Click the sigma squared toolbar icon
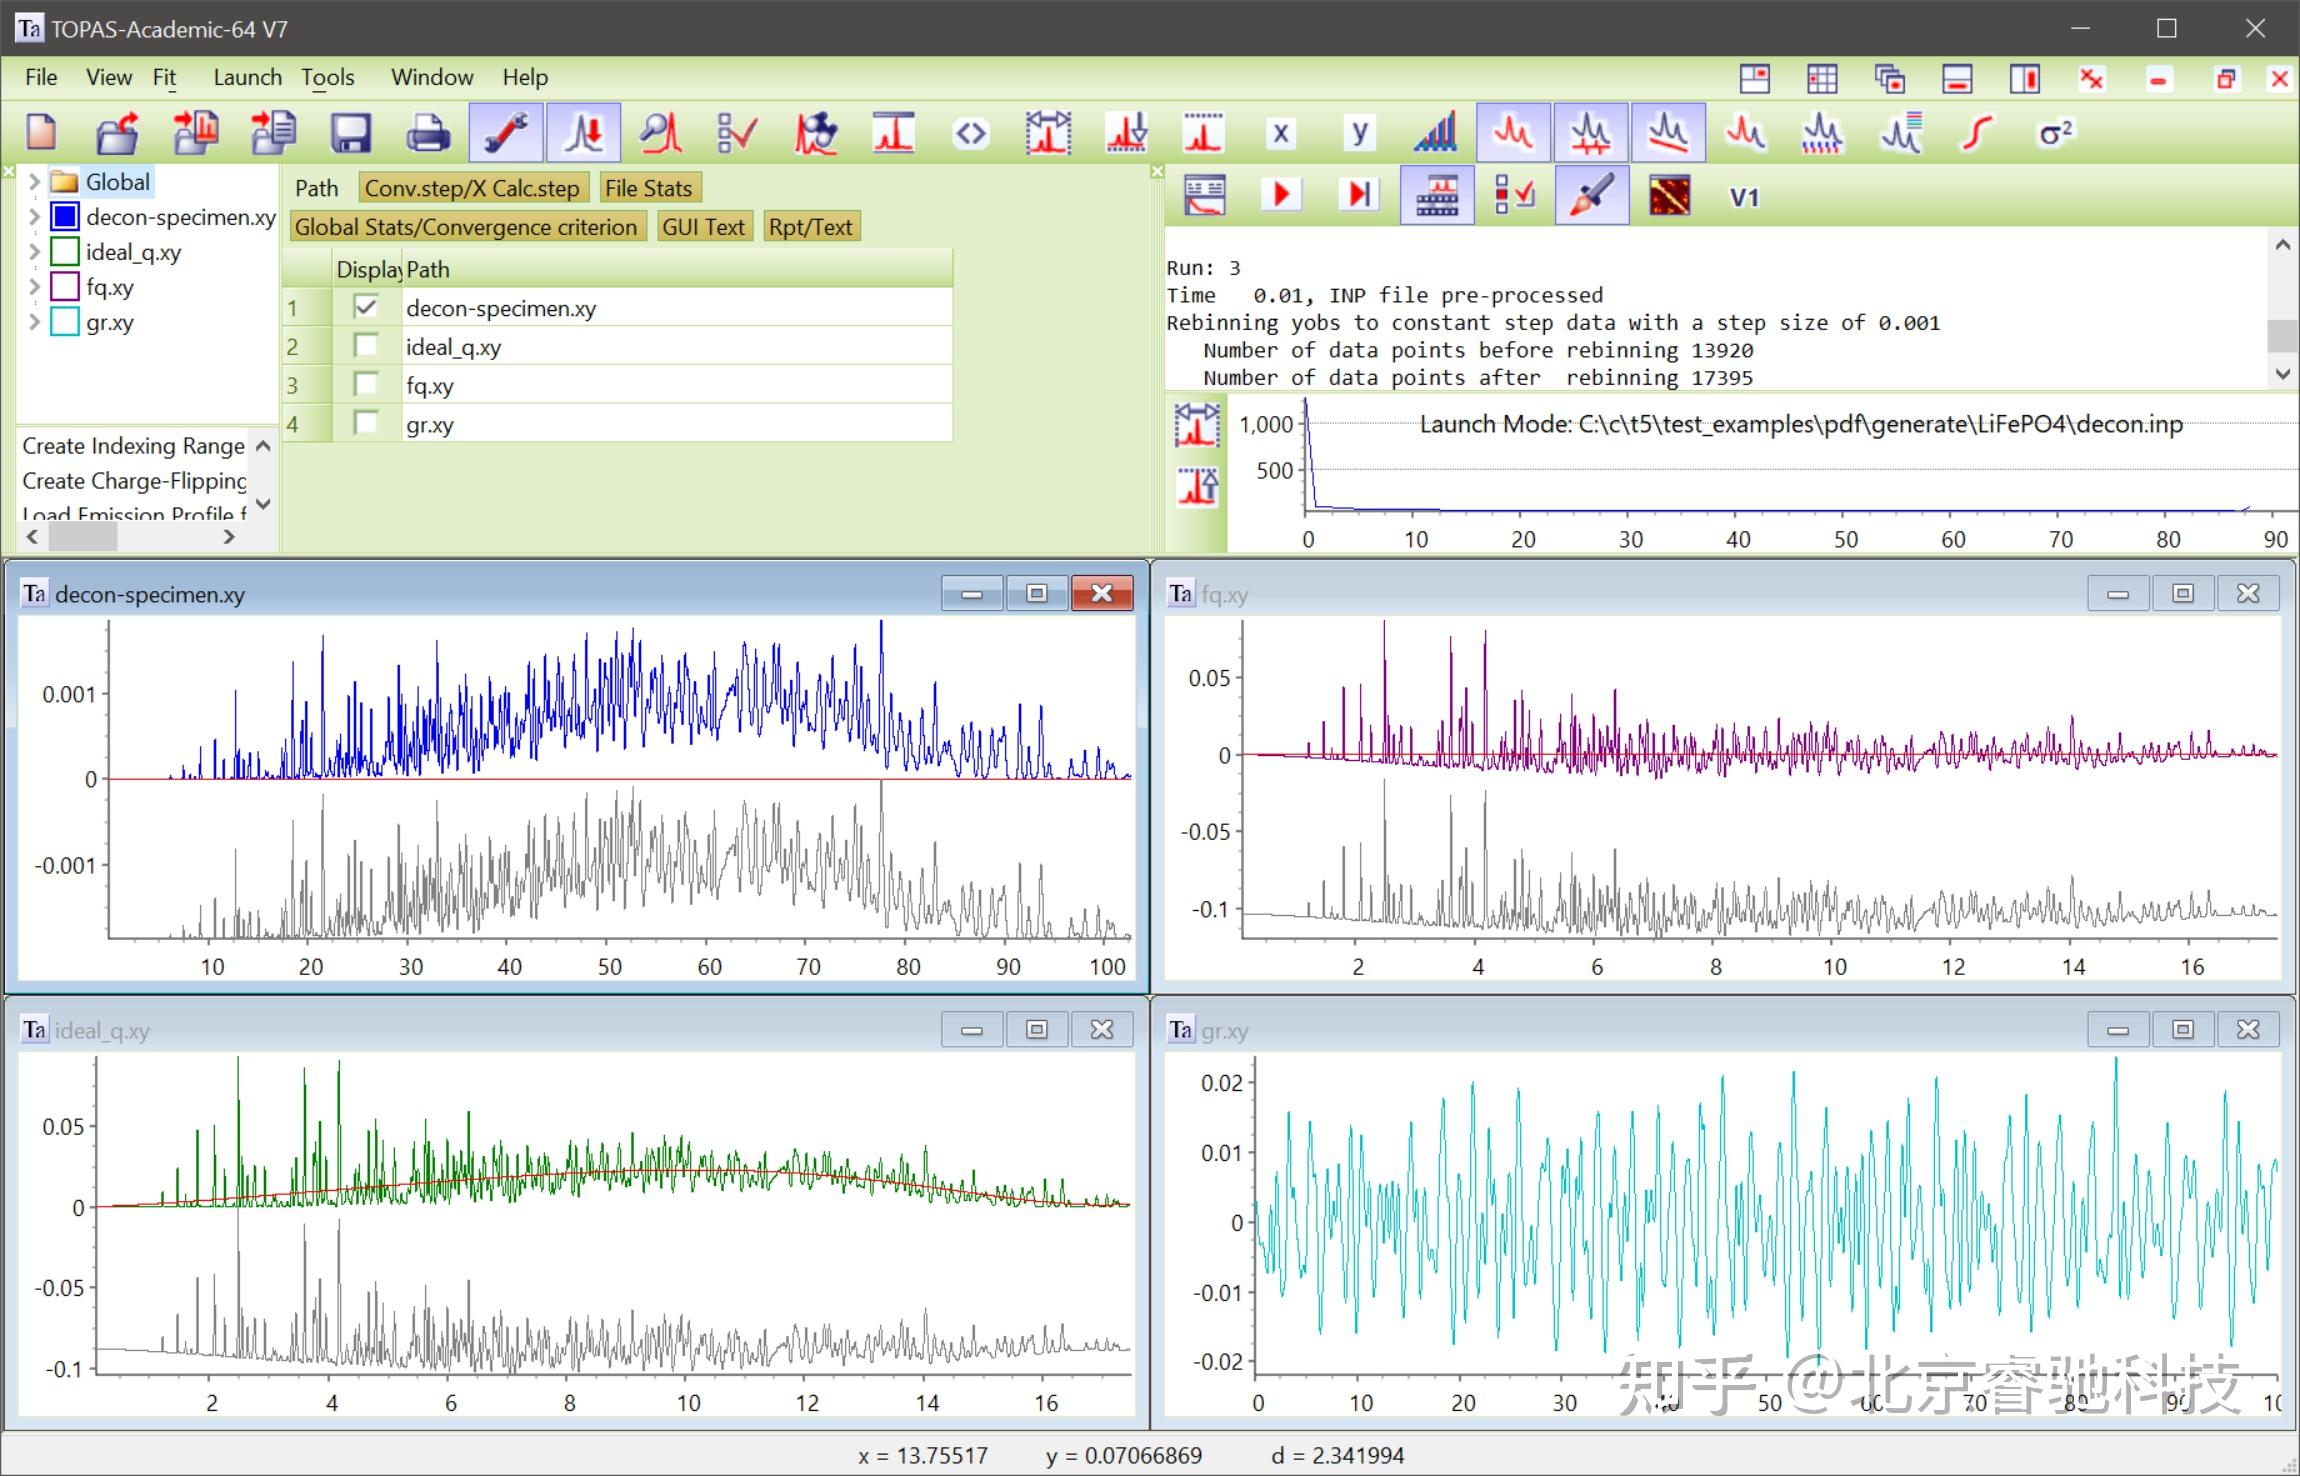 pos(2055,133)
